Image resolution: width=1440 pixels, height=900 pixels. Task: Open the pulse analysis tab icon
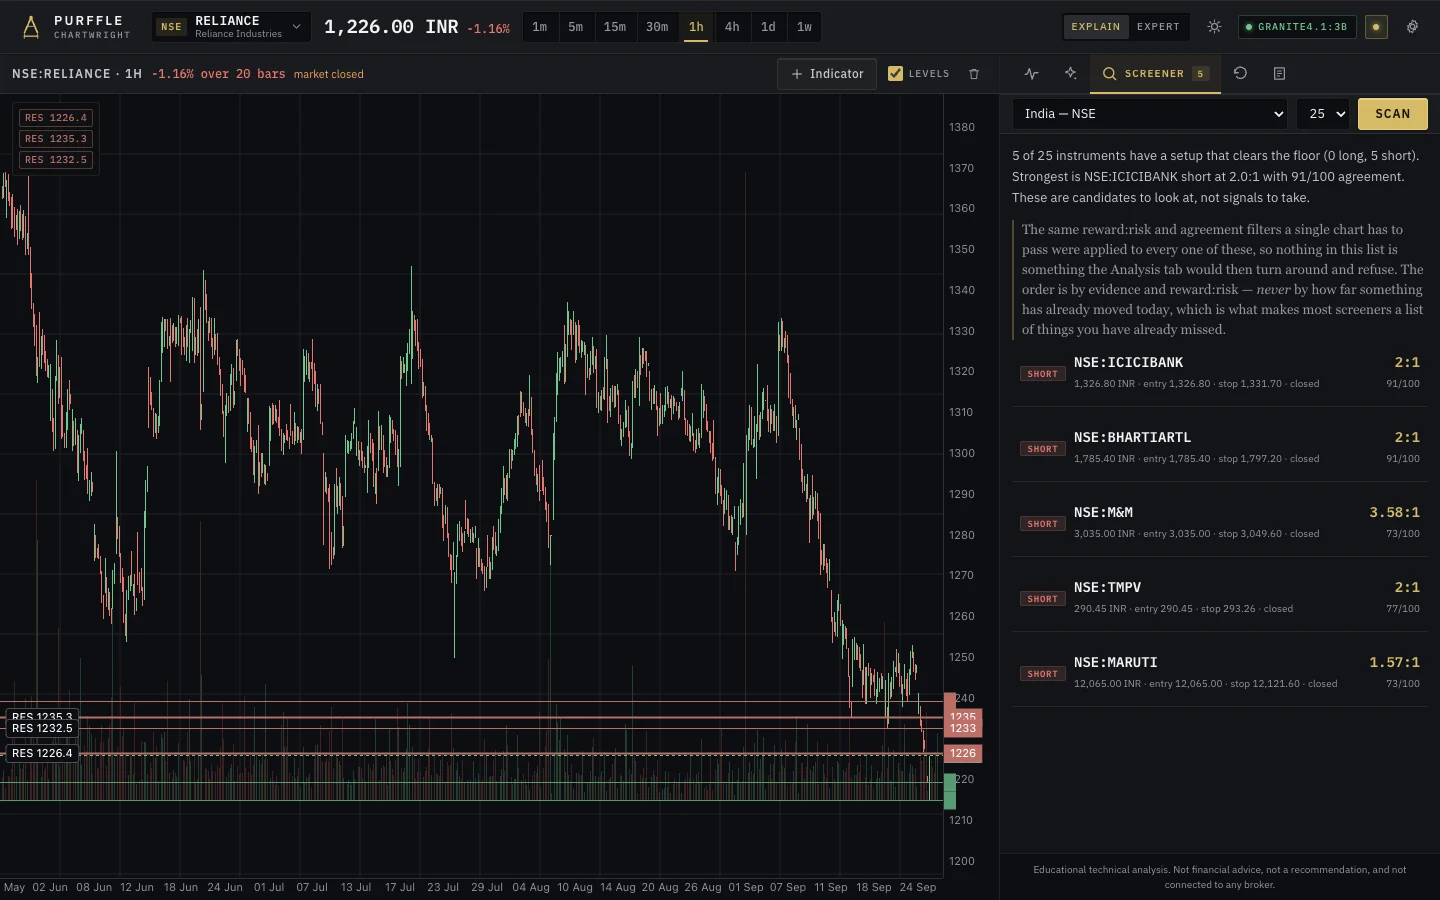click(x=1032, y=74)
